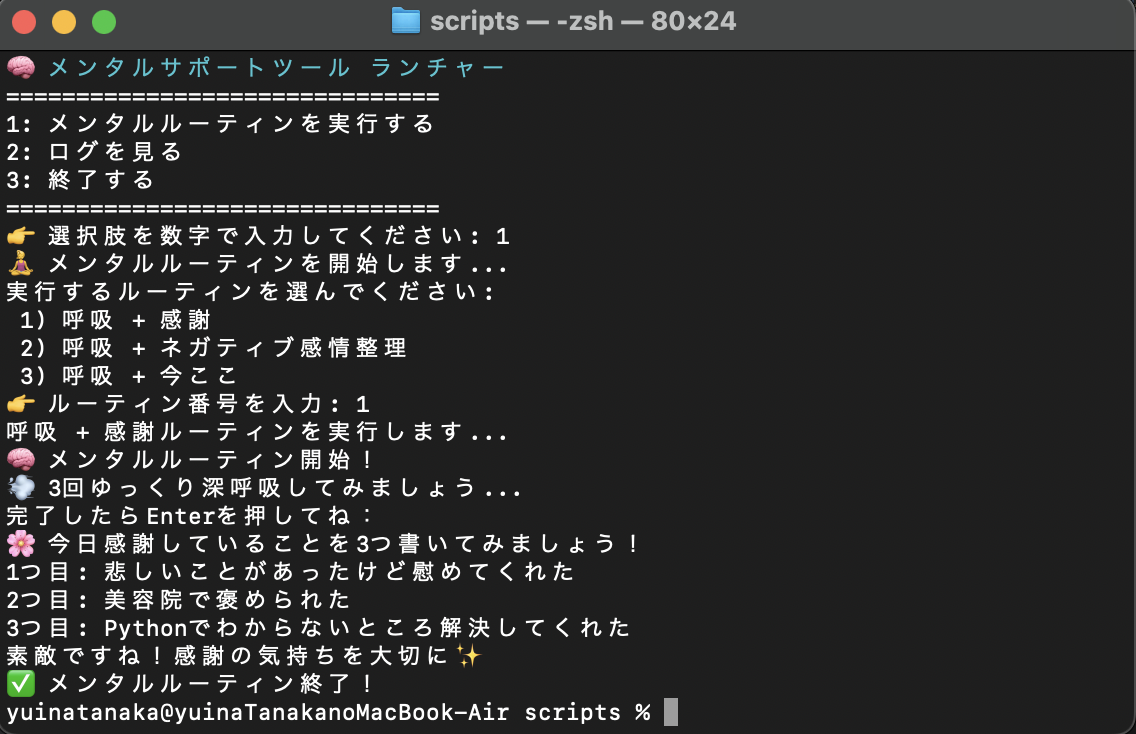The width and height of the screenshot is (1136, 734).
Task: Click routine option '3) 呼吸 + 今ここ'
Action: (x=128, y=375)
